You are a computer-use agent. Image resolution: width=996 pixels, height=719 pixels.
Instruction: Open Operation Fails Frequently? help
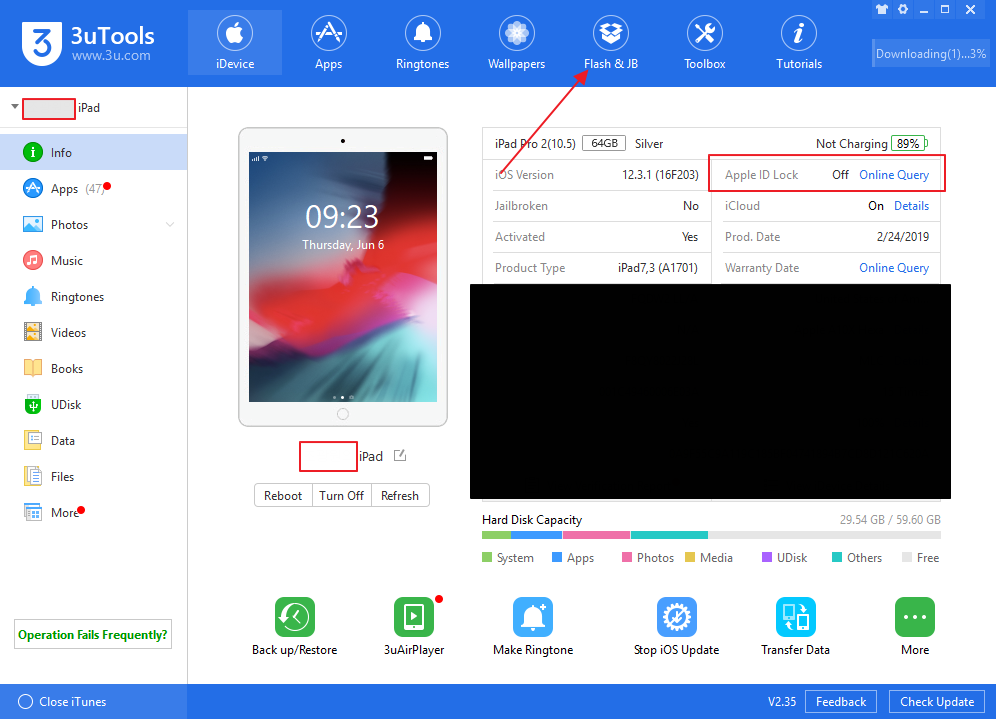click(x=93, y=635)
